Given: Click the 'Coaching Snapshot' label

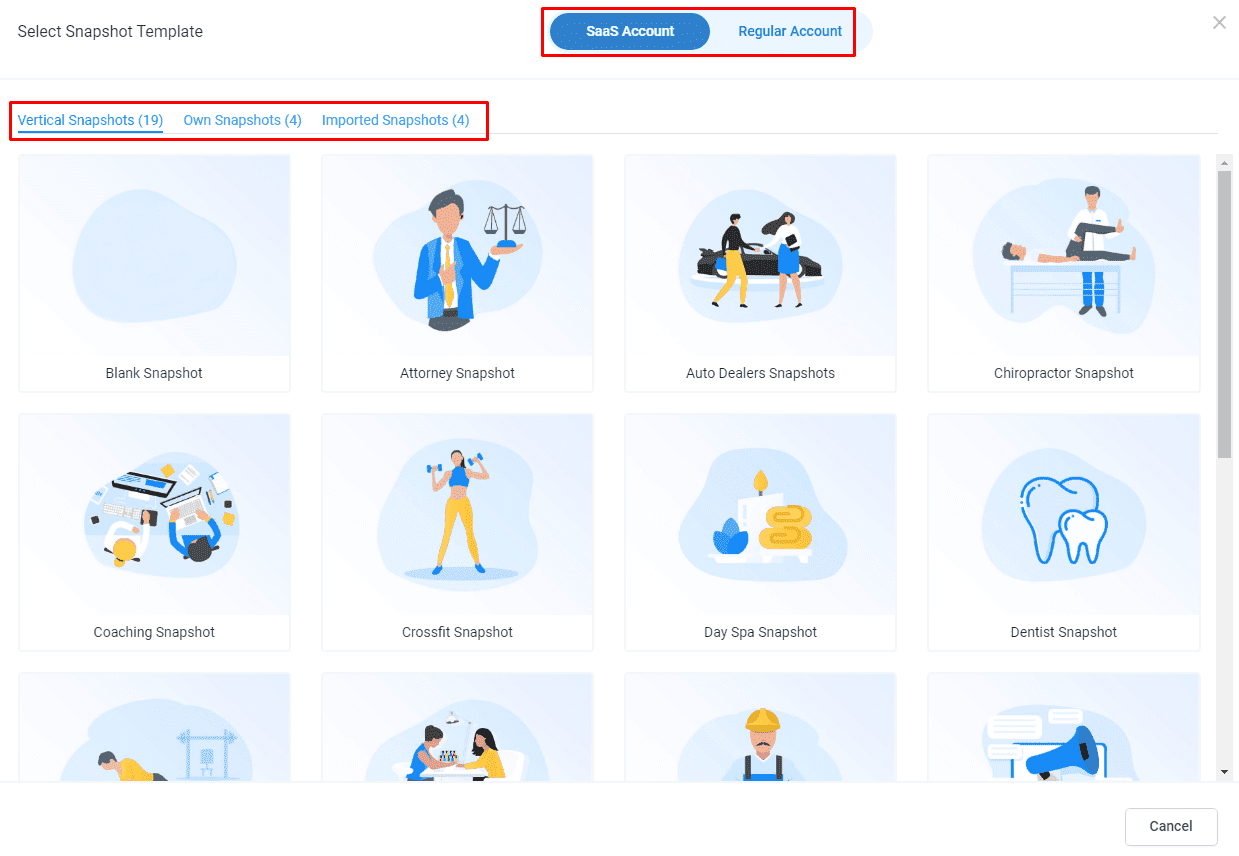Looking at the screenshot, I should [x=154, y=632].
